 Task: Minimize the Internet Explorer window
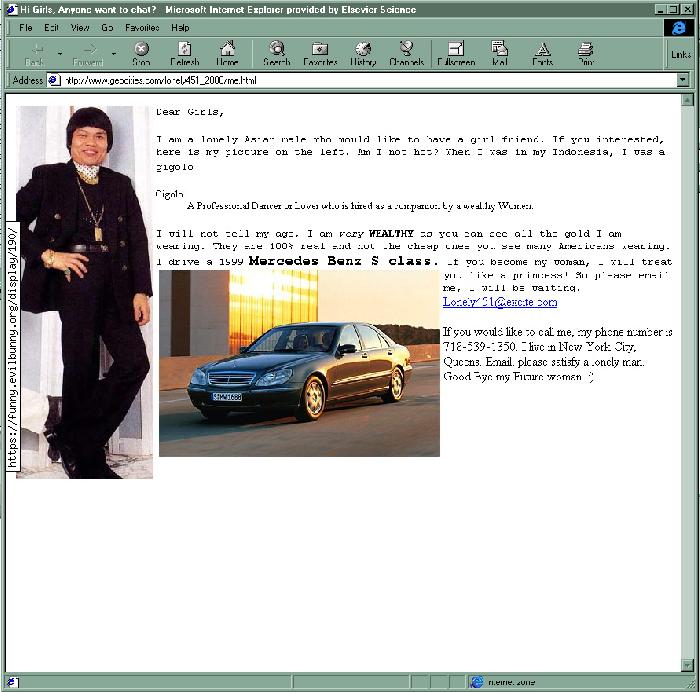click(662, 9)
